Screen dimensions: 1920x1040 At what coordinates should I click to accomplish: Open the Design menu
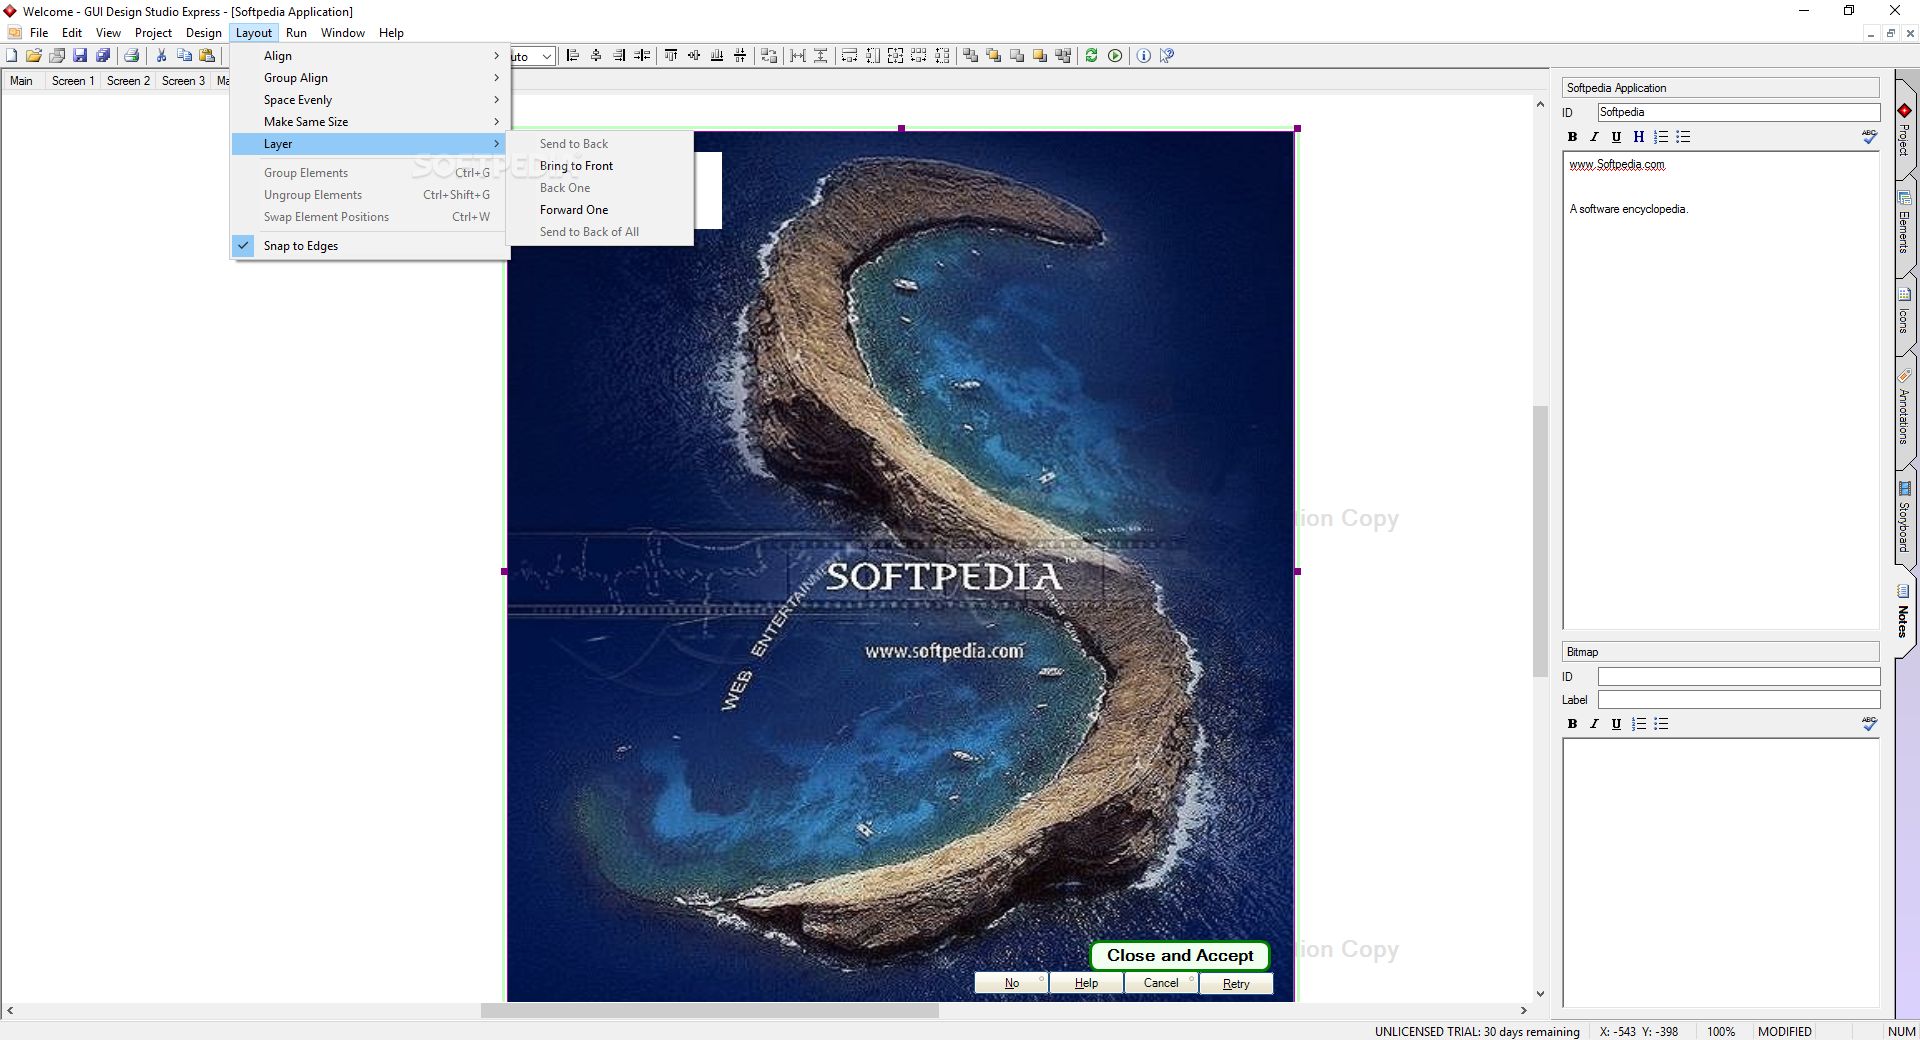(204, 33)
